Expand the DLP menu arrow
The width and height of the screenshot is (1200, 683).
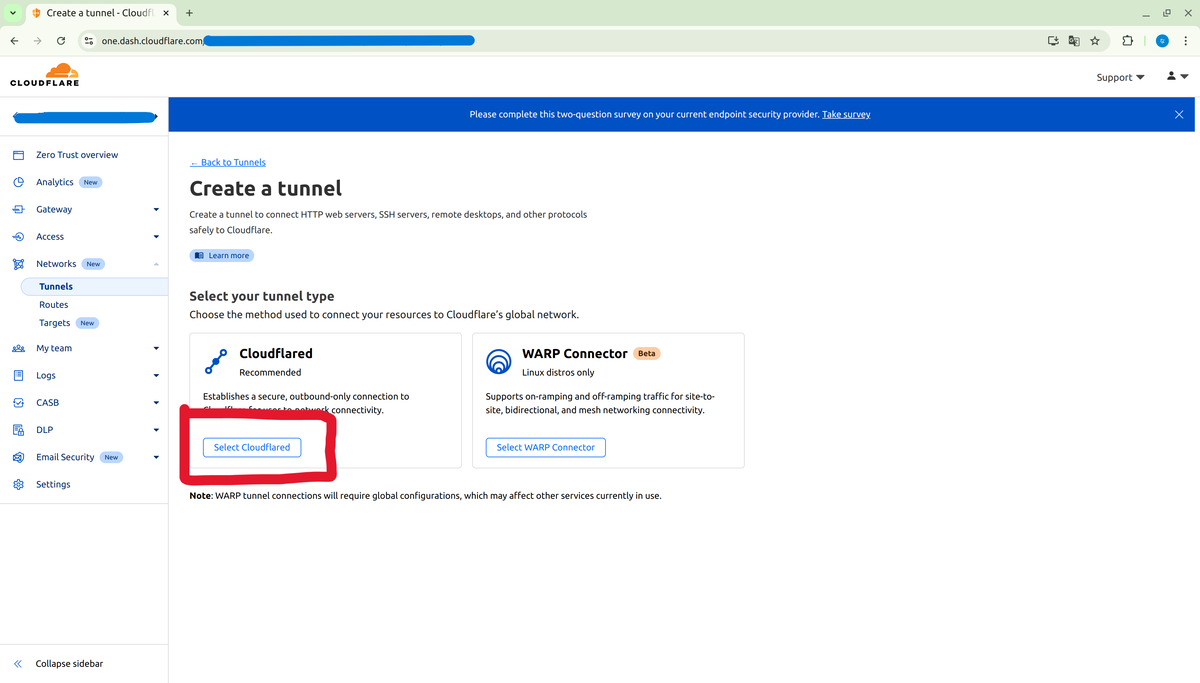coord(156,430)
